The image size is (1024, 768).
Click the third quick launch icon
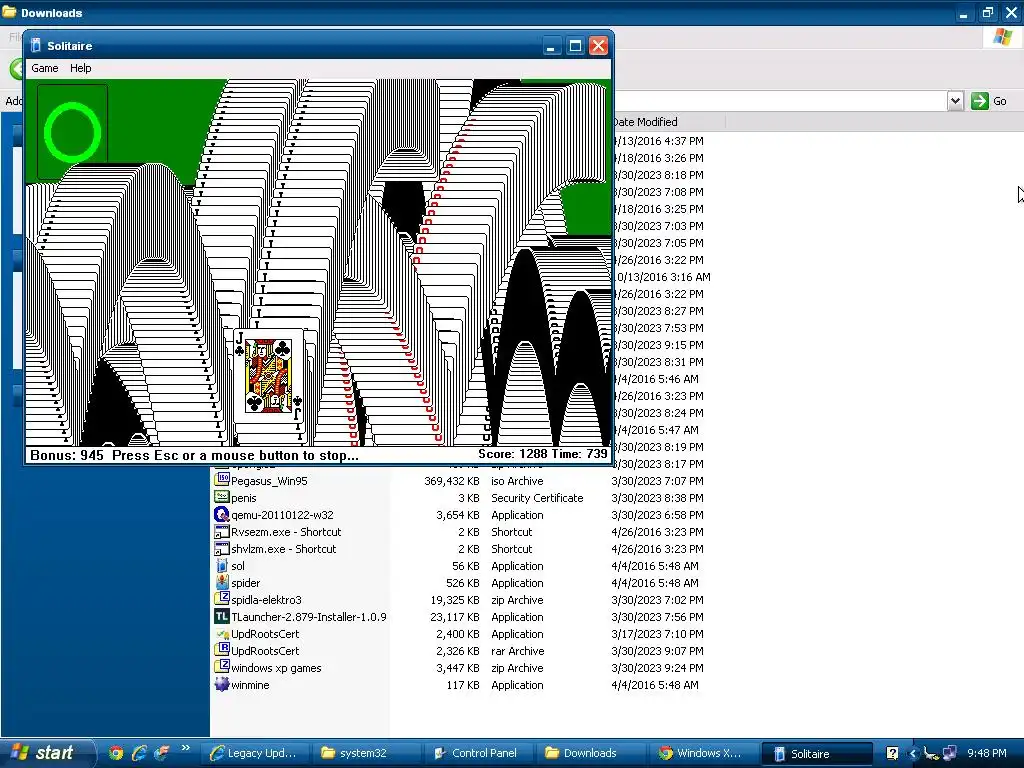(x=161, y=753)
